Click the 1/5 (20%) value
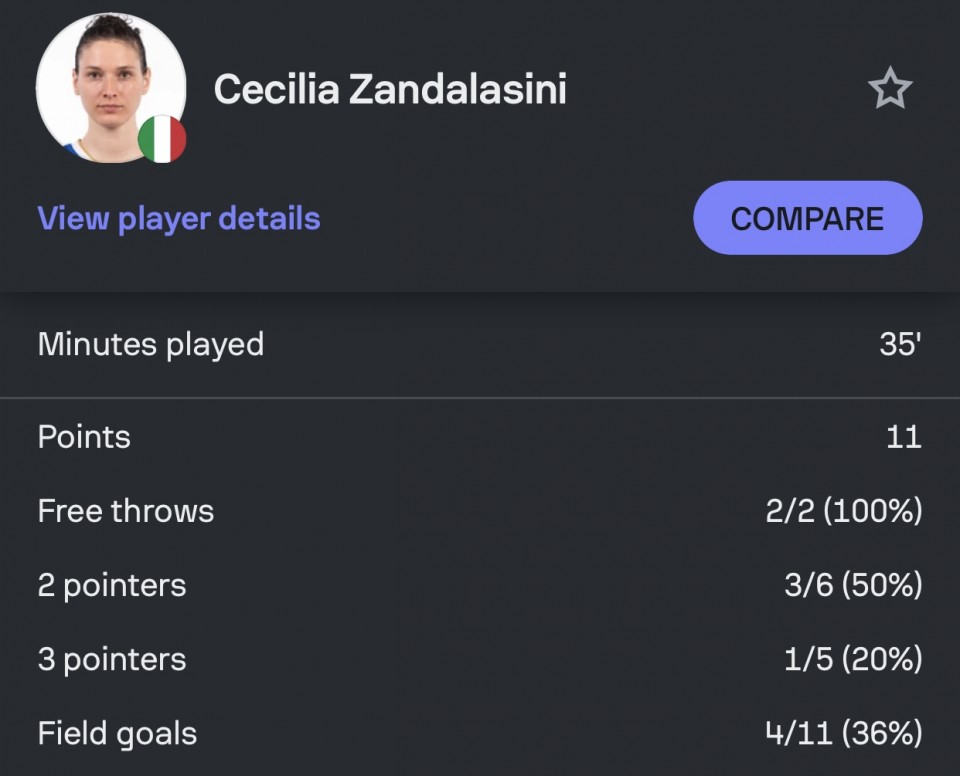 coord(853,659)
